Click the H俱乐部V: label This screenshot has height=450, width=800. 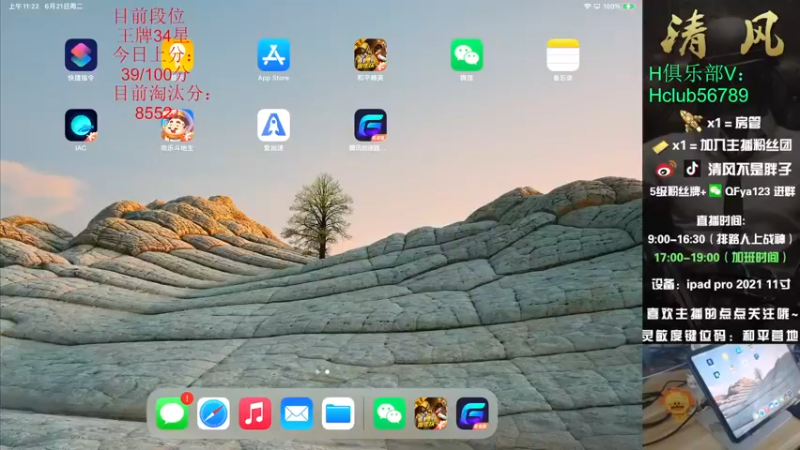[696, 74]
